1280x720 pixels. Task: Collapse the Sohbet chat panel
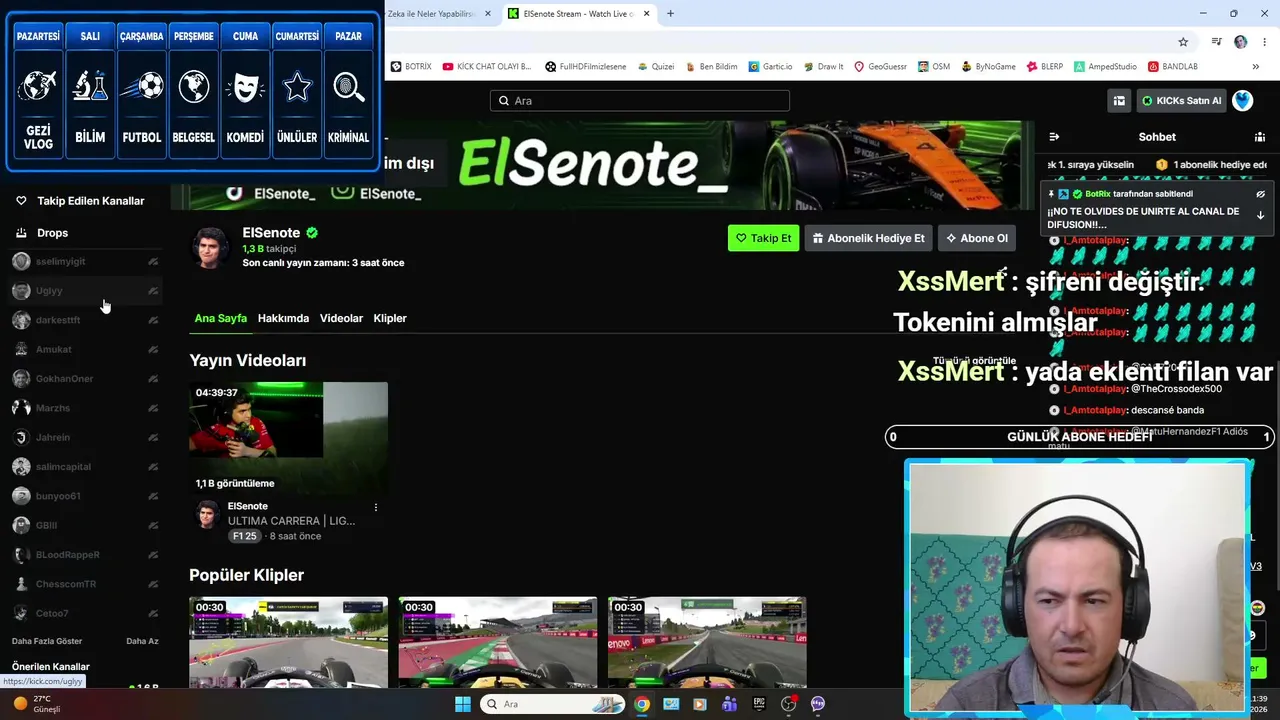[x=1054, y=137]
